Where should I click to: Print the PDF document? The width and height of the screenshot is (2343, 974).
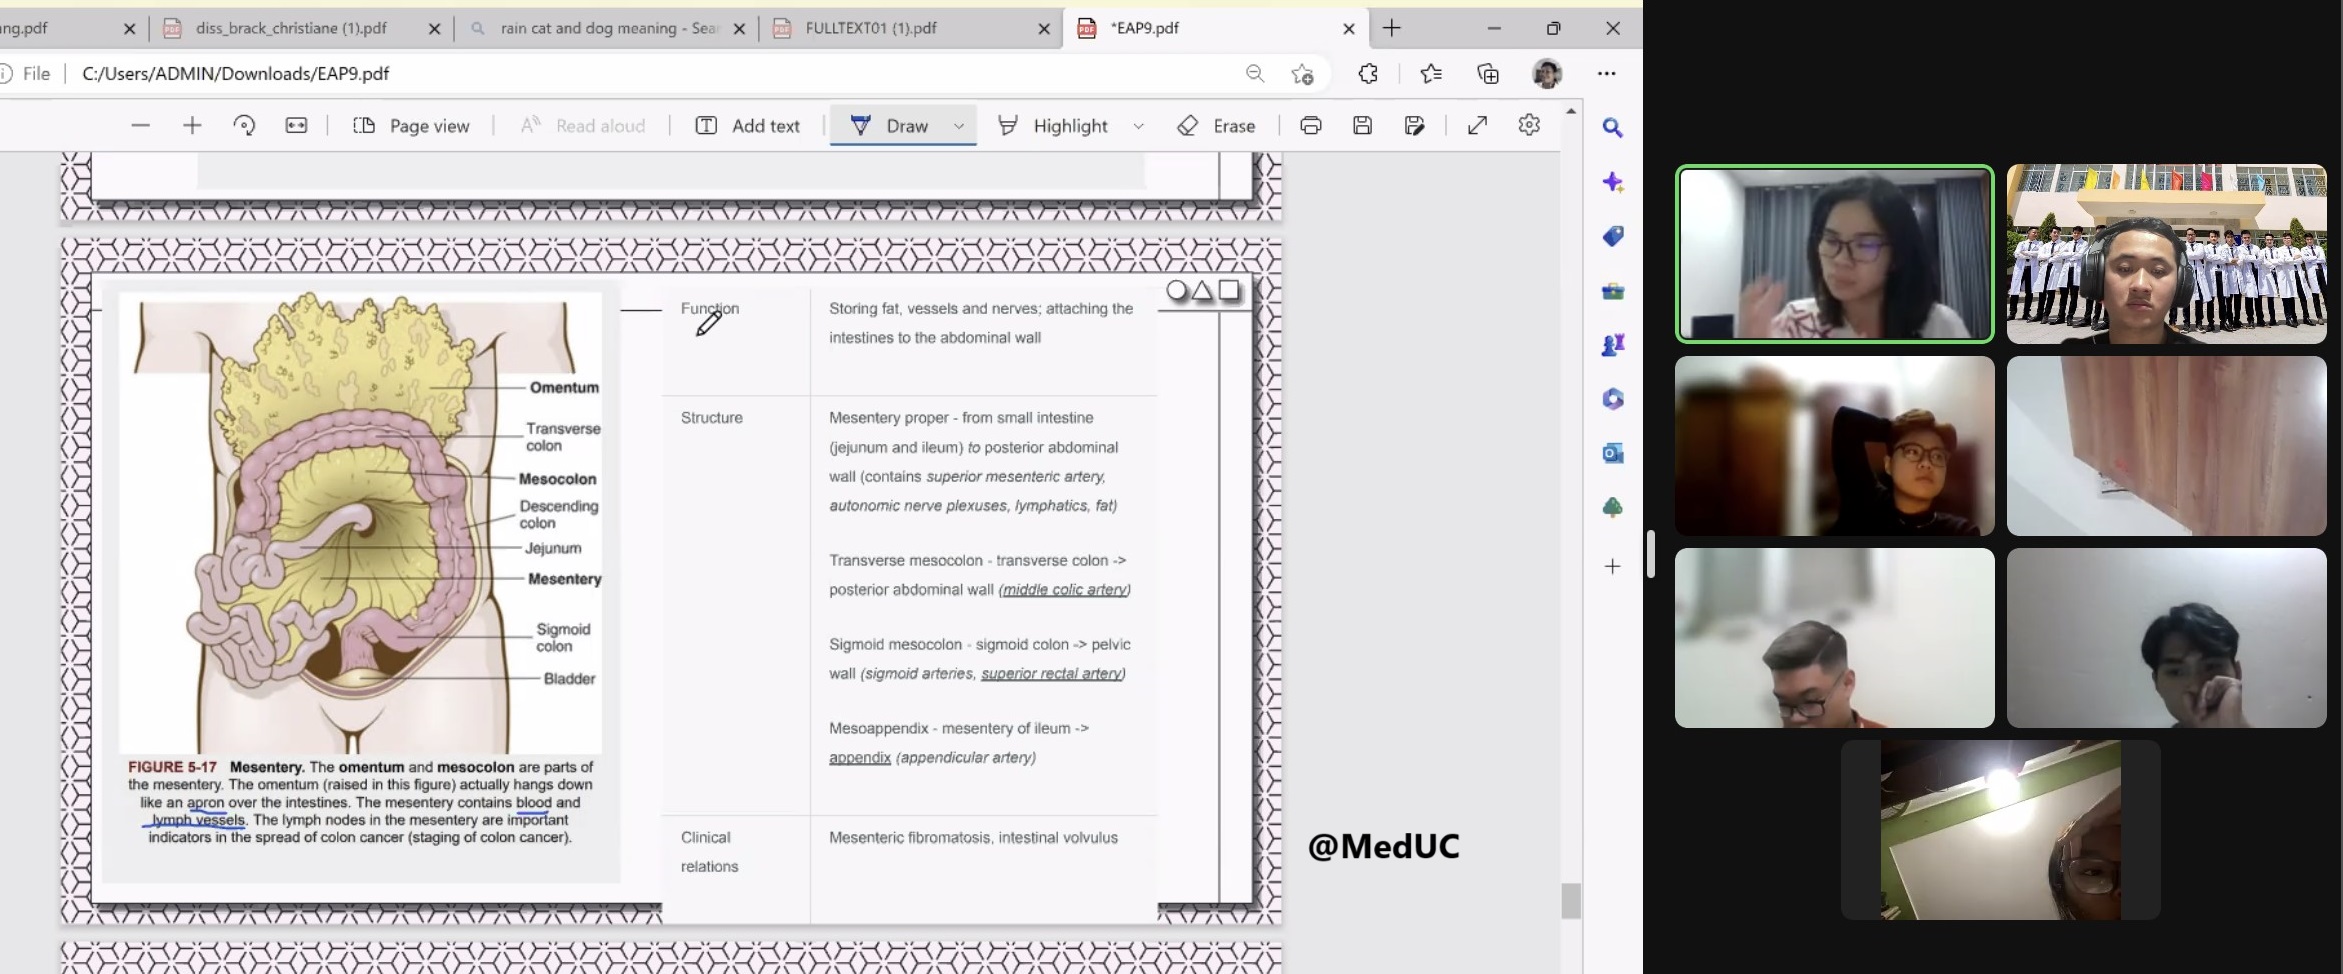tap(1310, 126)
